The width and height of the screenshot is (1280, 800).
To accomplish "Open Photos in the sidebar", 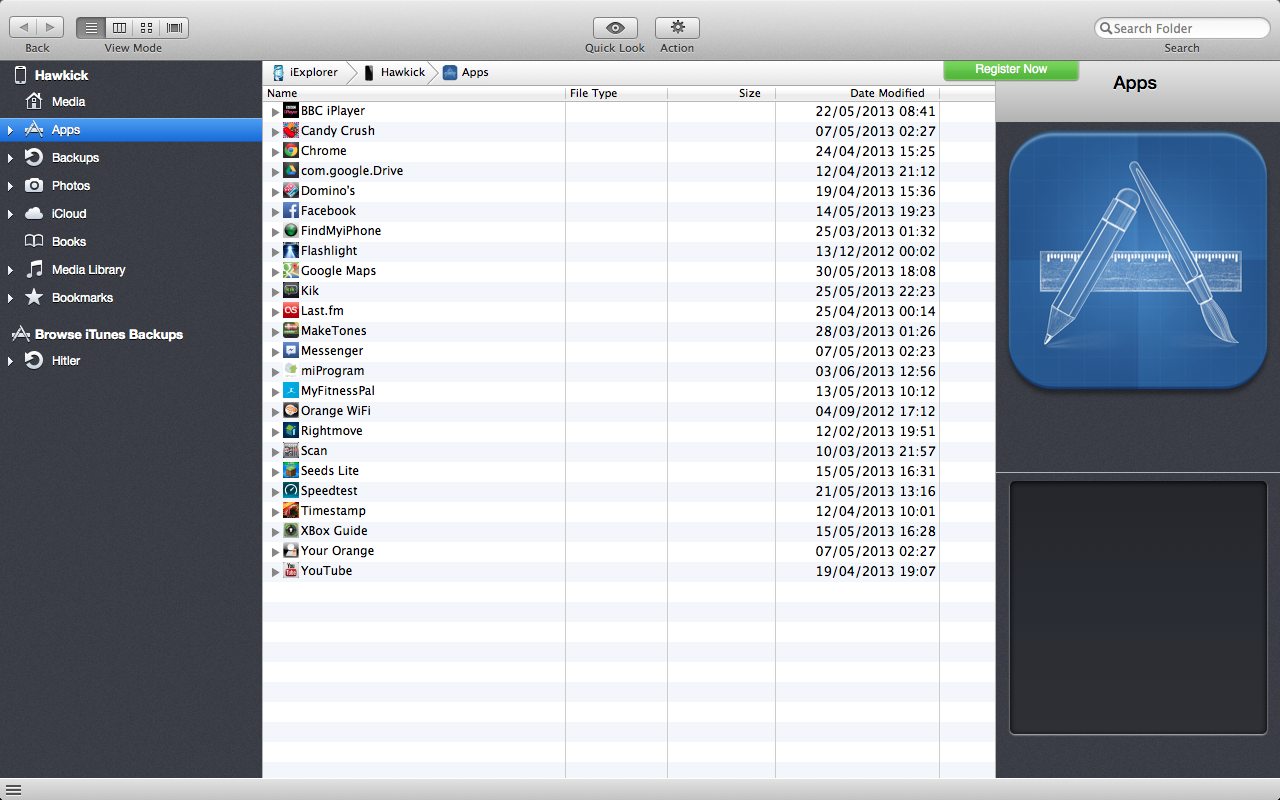I will pos(71,186).
